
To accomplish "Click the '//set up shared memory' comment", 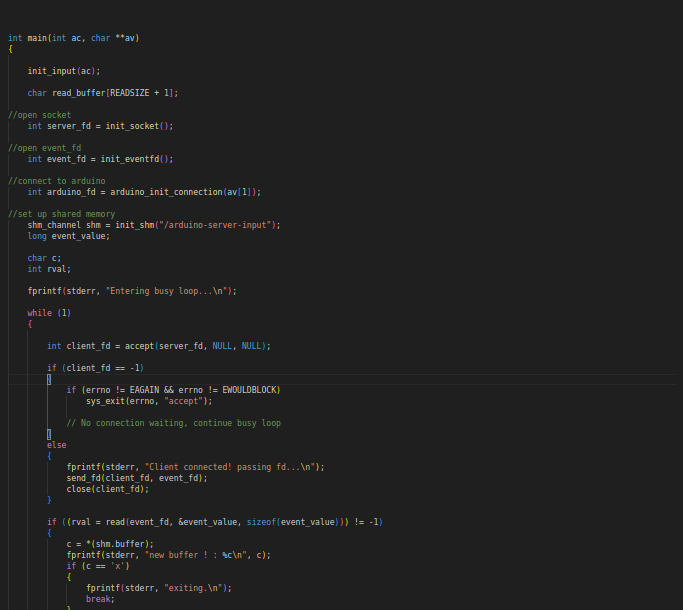I will [x=61, y=214].
